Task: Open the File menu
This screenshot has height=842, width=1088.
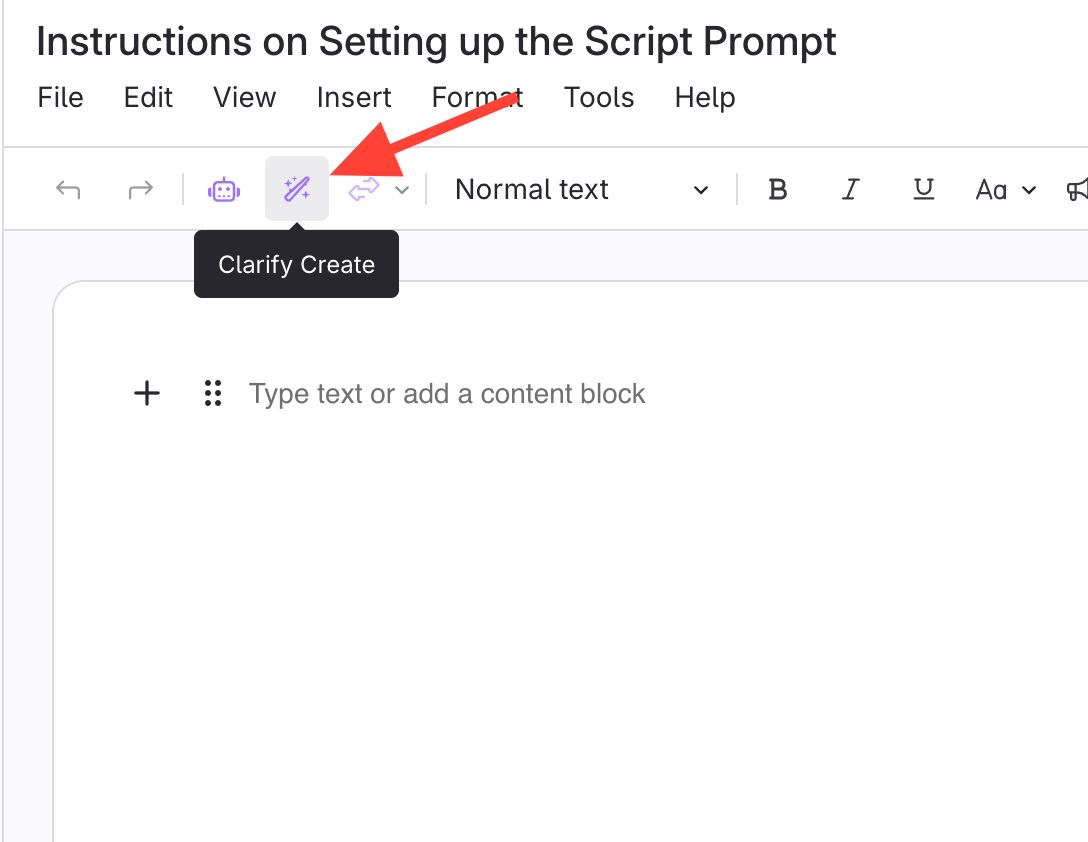Action: [x=60, y=97]
